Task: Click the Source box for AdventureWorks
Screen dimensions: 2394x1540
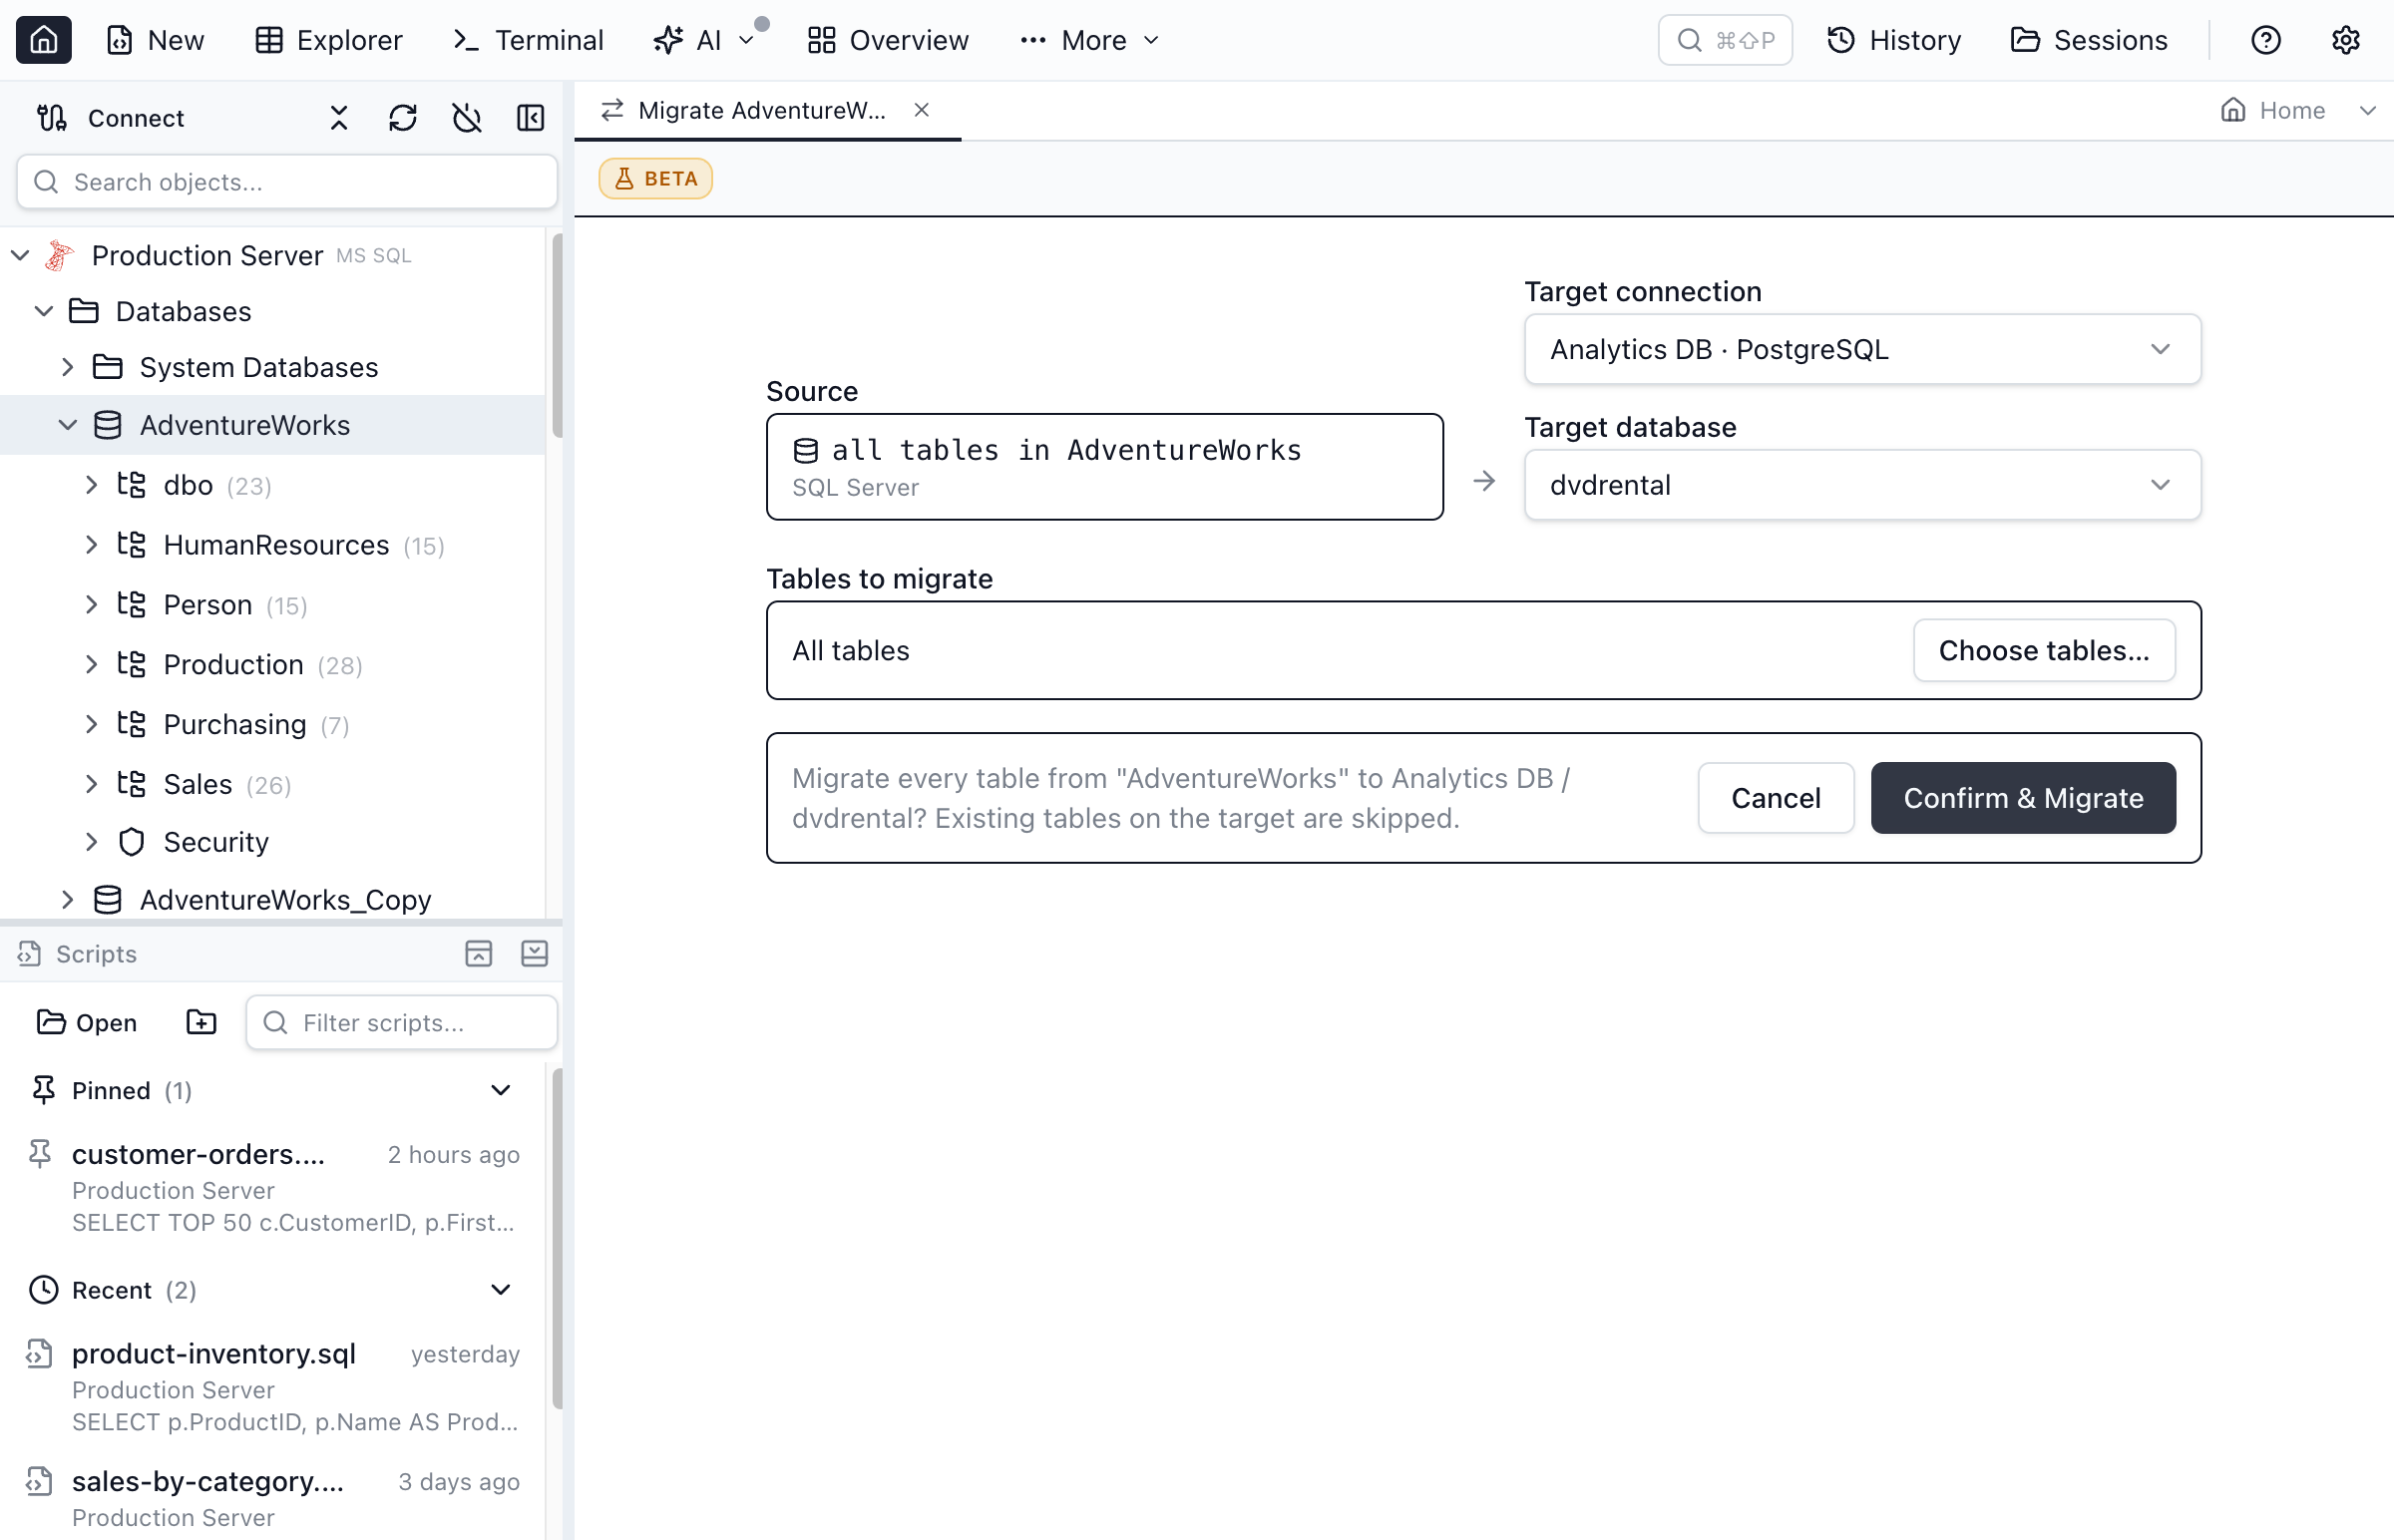Action: (1104, 467)
